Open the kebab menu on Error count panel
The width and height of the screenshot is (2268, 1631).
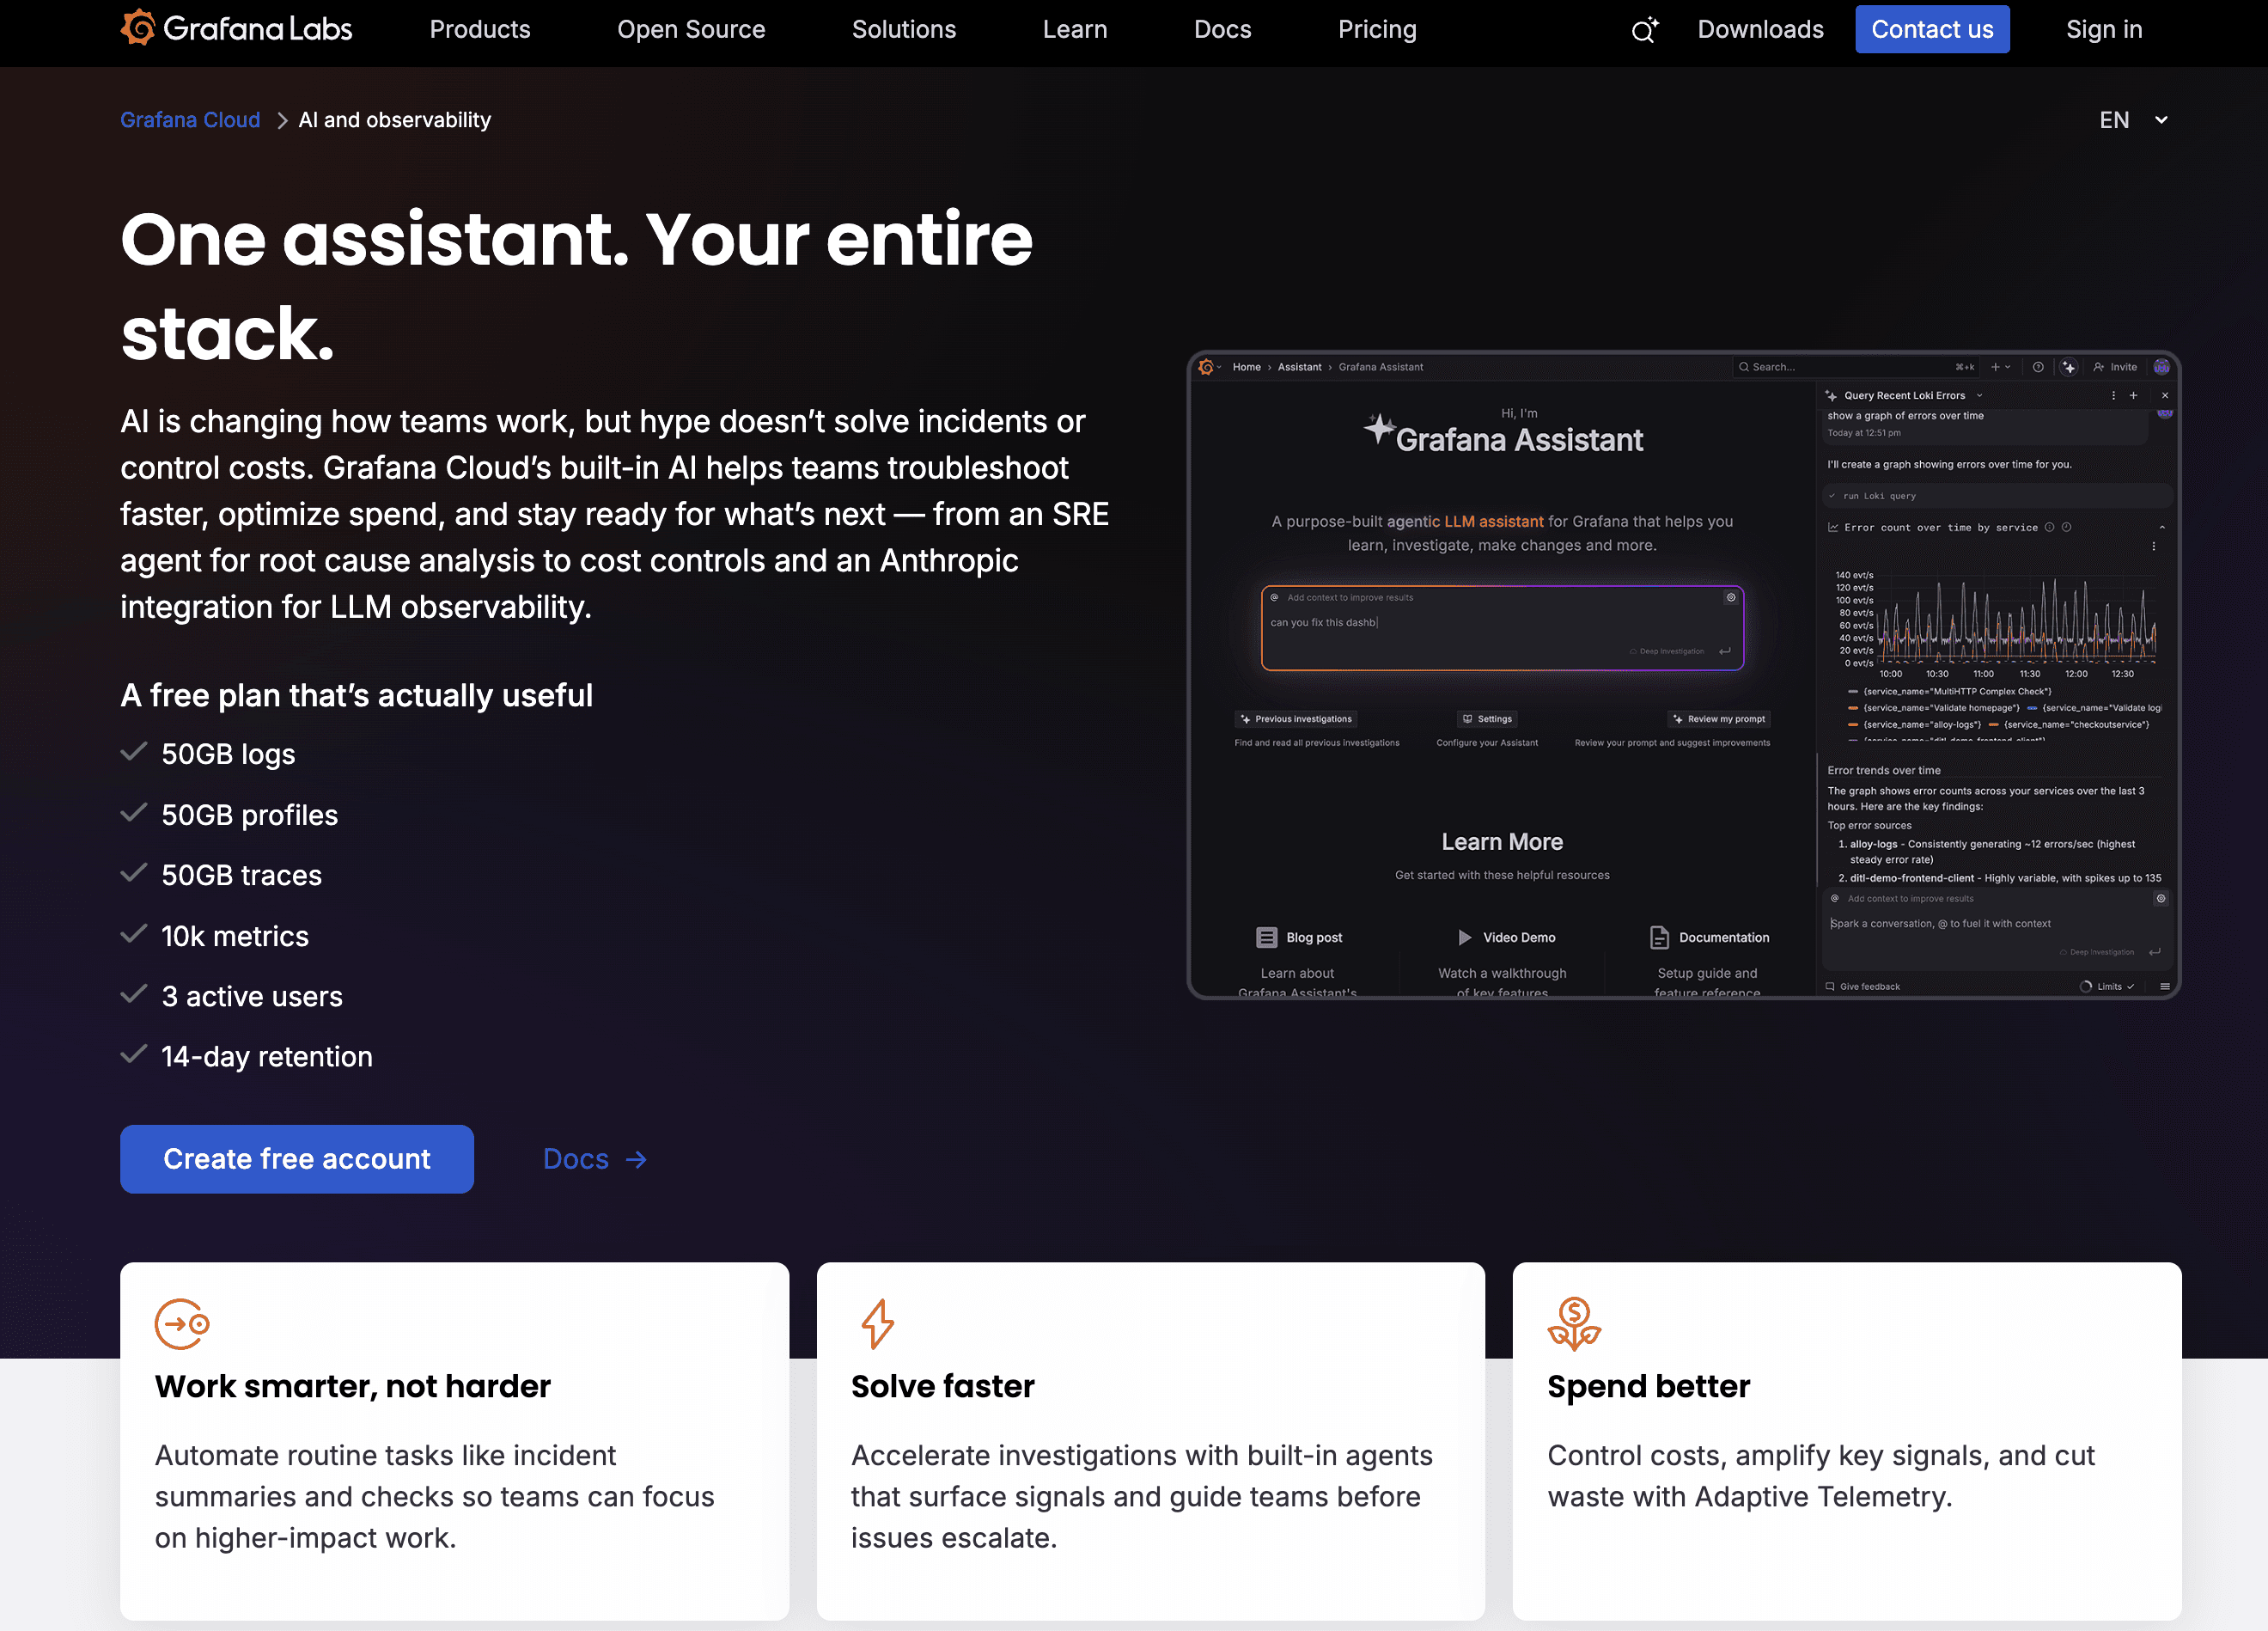click(x=2154, y=546)
